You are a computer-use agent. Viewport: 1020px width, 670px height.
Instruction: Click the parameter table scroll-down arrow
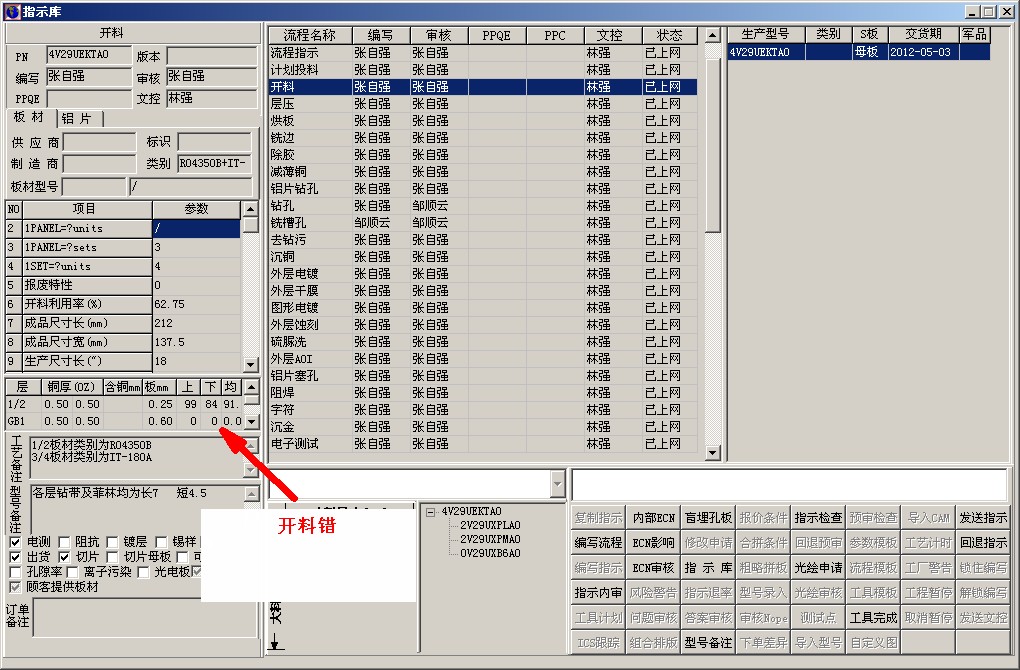(250, 364)
